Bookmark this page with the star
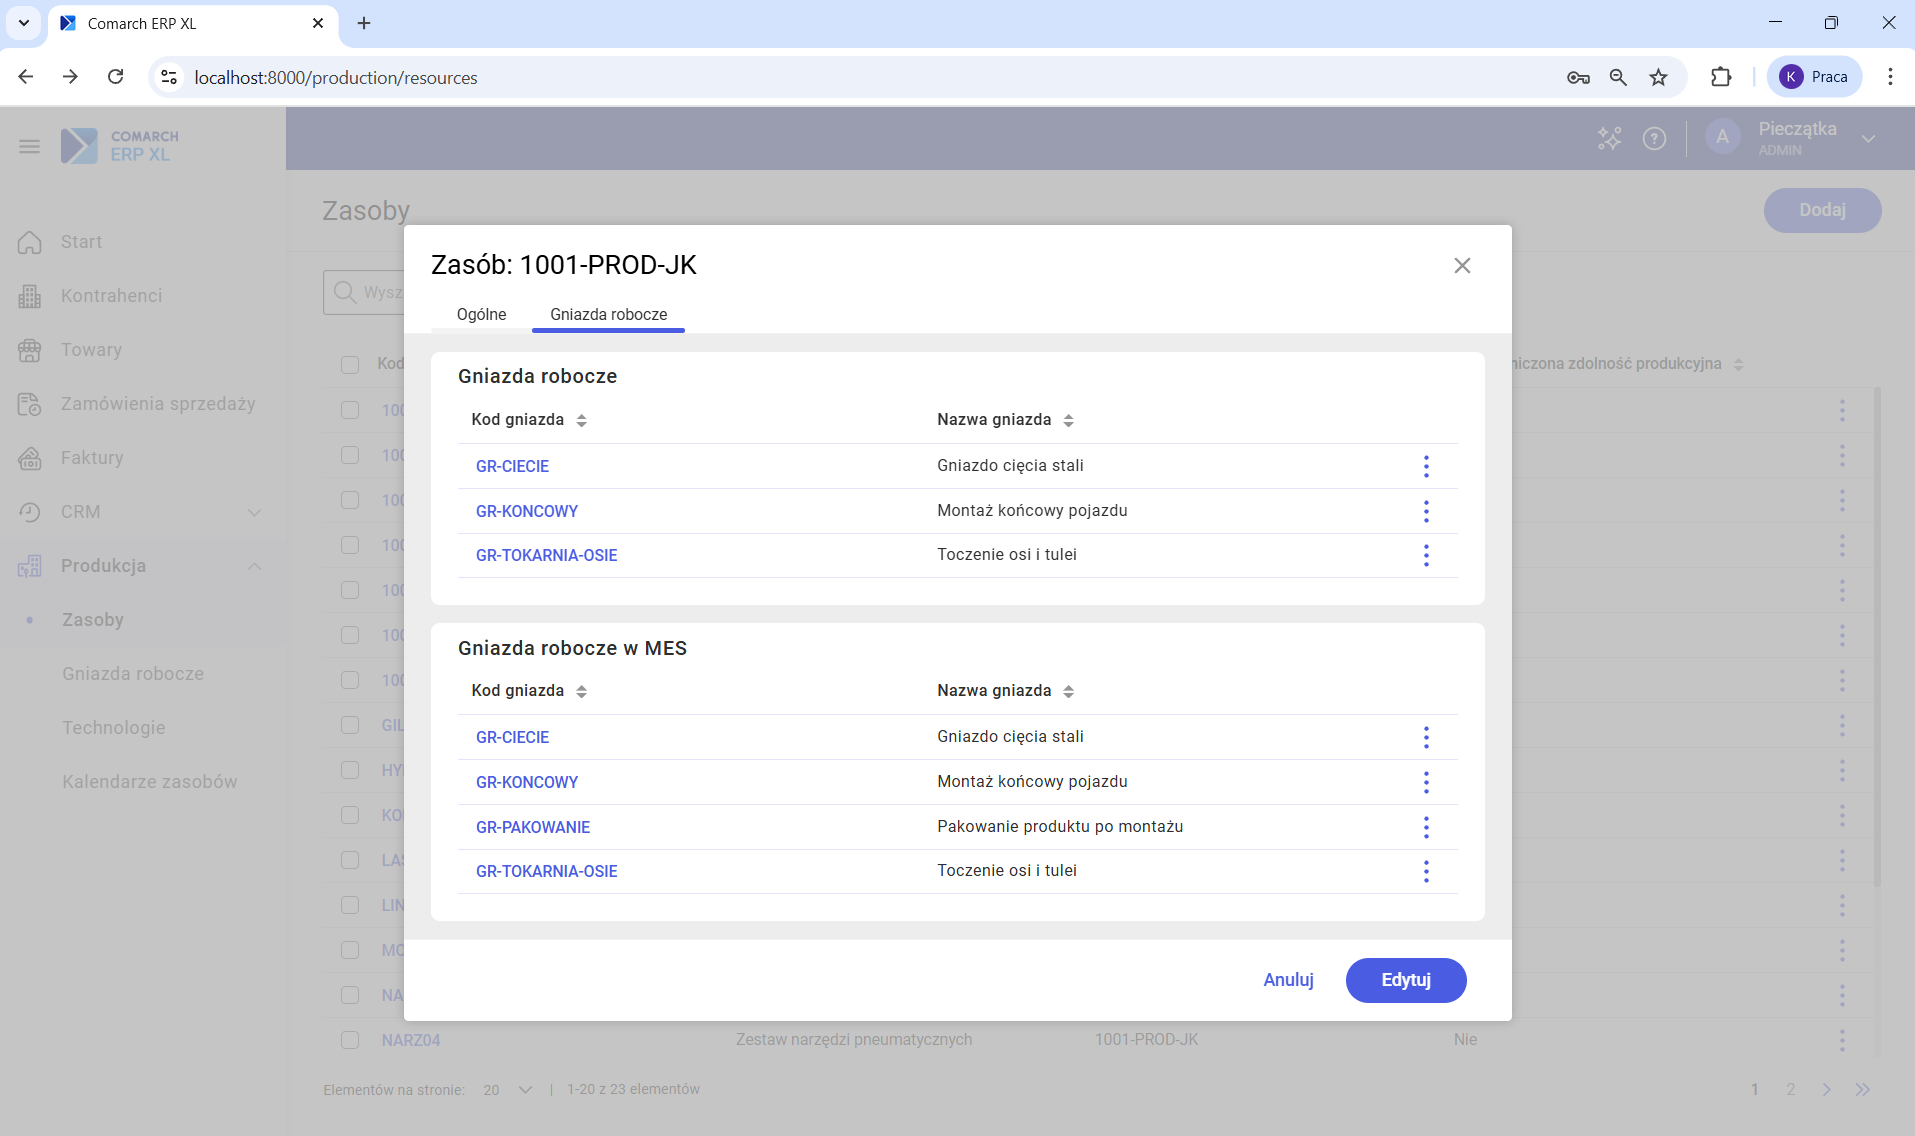1915x1136 pixels. [x=1658, y=77]
